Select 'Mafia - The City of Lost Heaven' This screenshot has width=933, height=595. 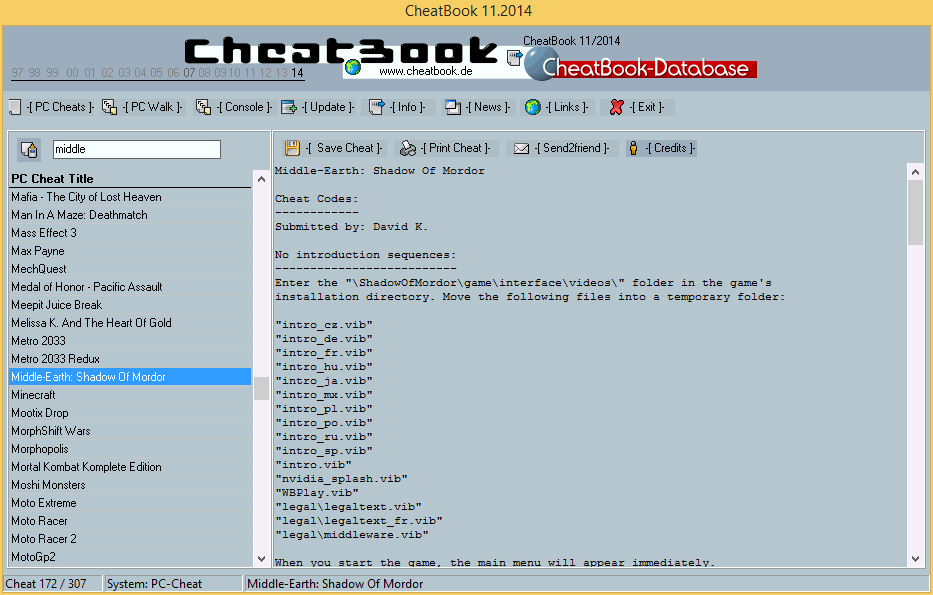tap(130, 197)
